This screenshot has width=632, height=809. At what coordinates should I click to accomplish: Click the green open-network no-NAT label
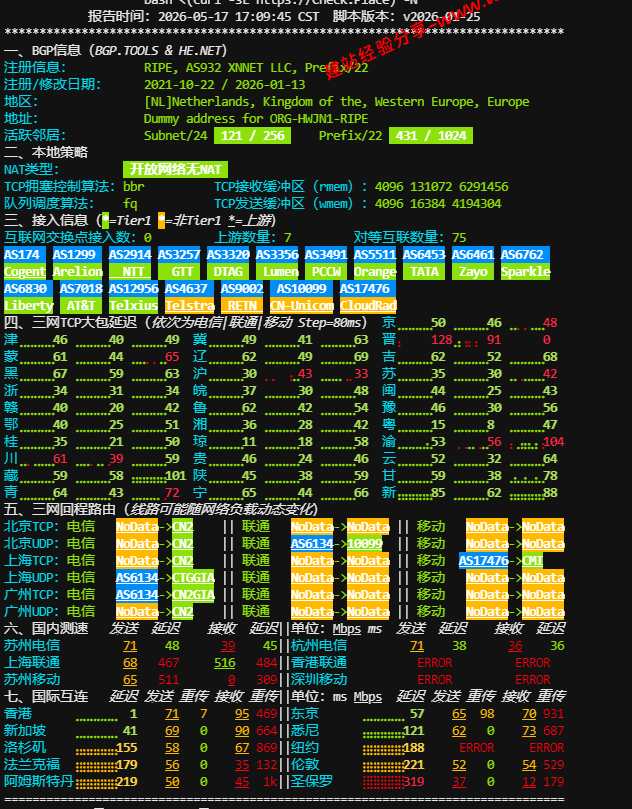click(175, 169)
